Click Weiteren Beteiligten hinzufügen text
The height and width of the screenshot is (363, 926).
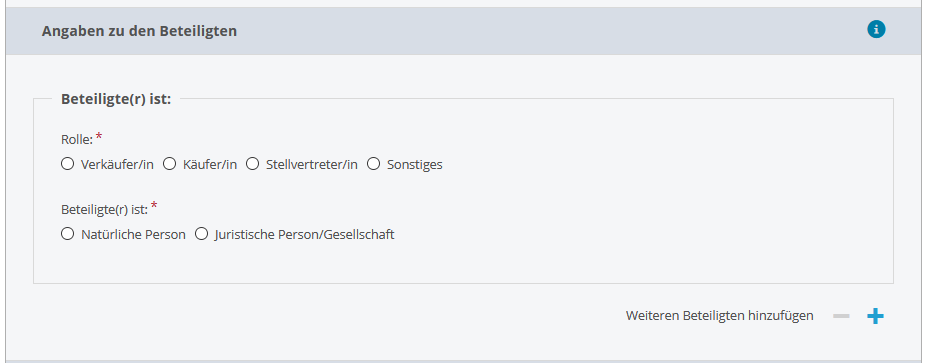tap(720, 316)
